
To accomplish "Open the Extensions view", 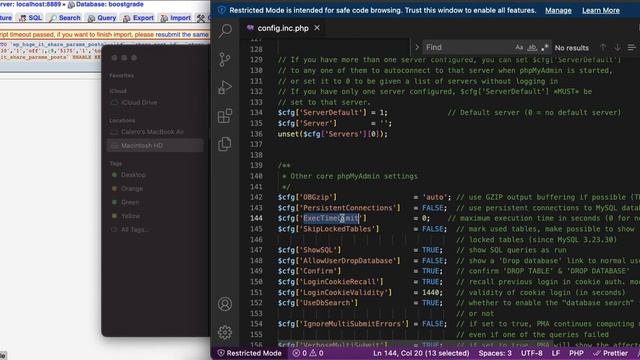I will coord(225,116).
